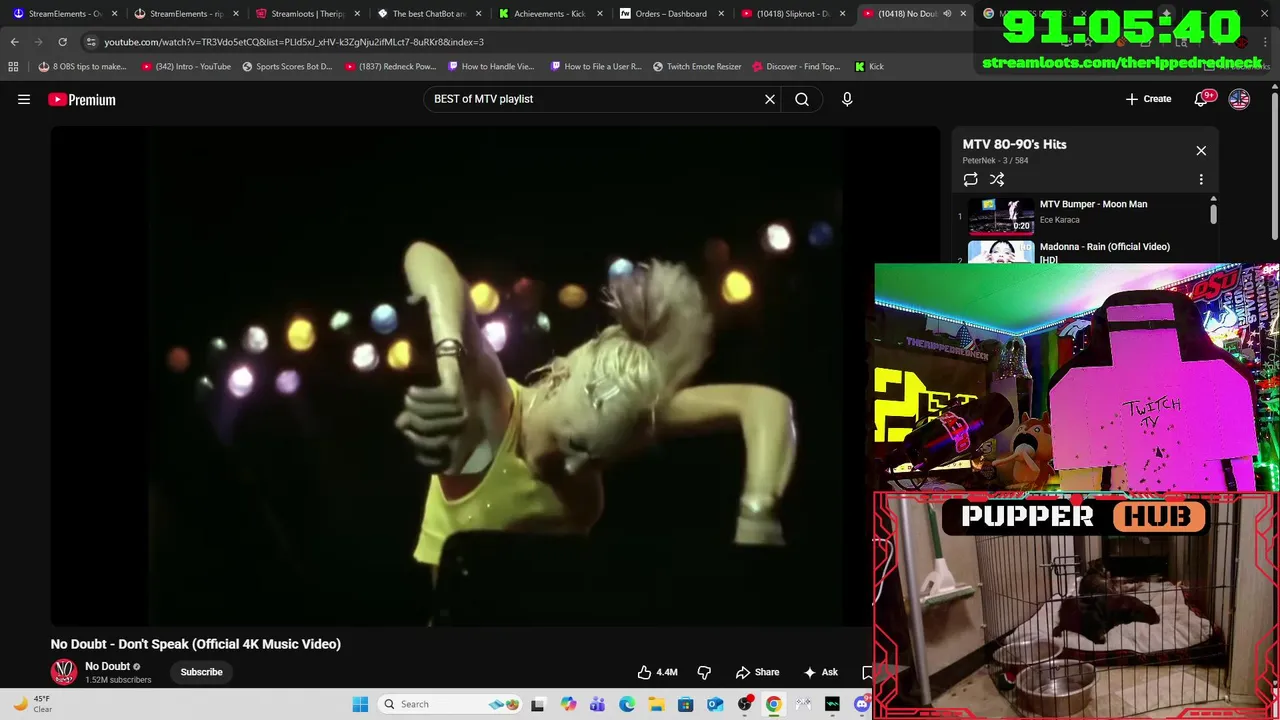Launch Copilot from the taskbar
Image resolution: width=1280 pixels, height=720 pixels.
pos(568,704)
